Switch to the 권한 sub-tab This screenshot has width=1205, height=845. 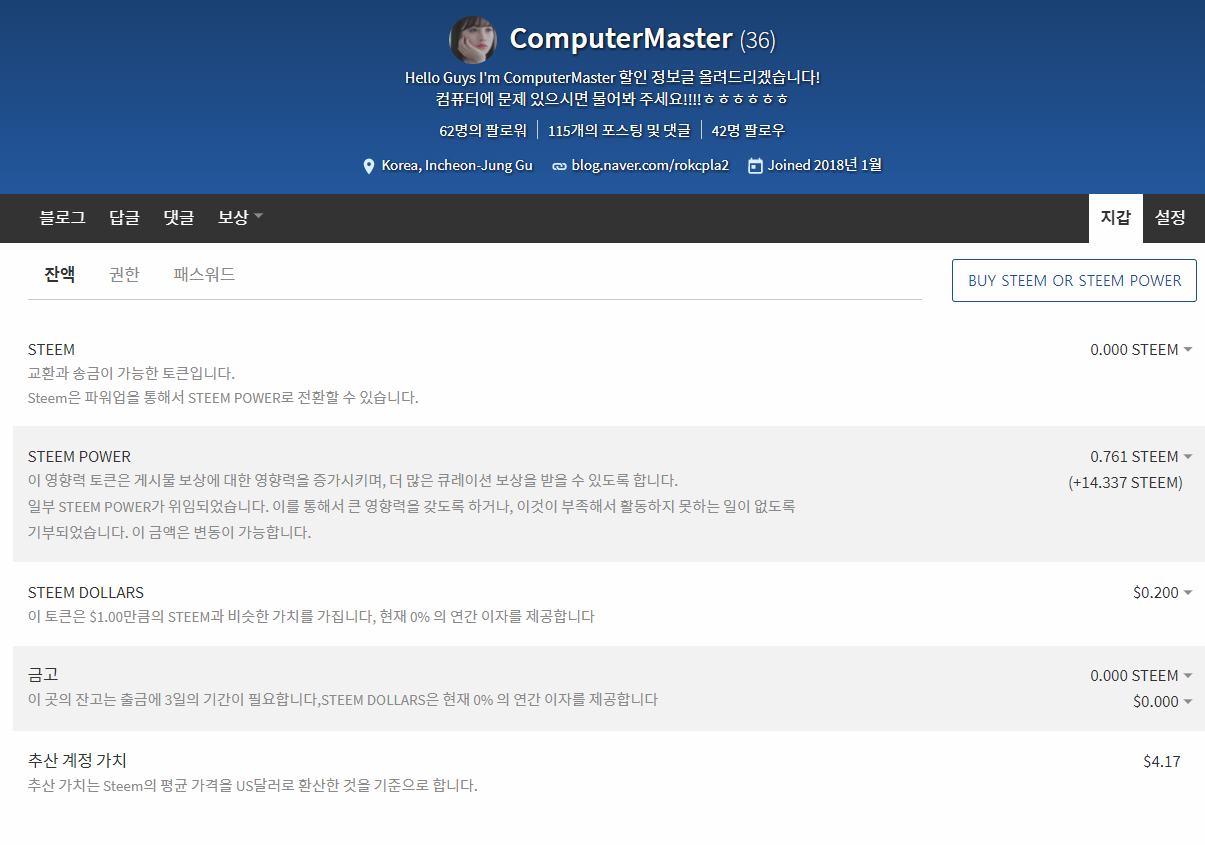point(124,274)
